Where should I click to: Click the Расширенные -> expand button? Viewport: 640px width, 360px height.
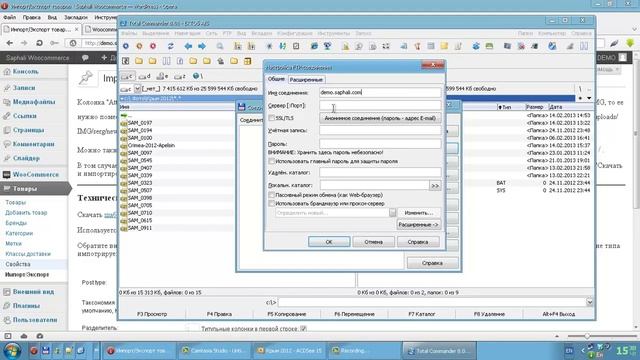pyautogui.click(x=418, y=225)
